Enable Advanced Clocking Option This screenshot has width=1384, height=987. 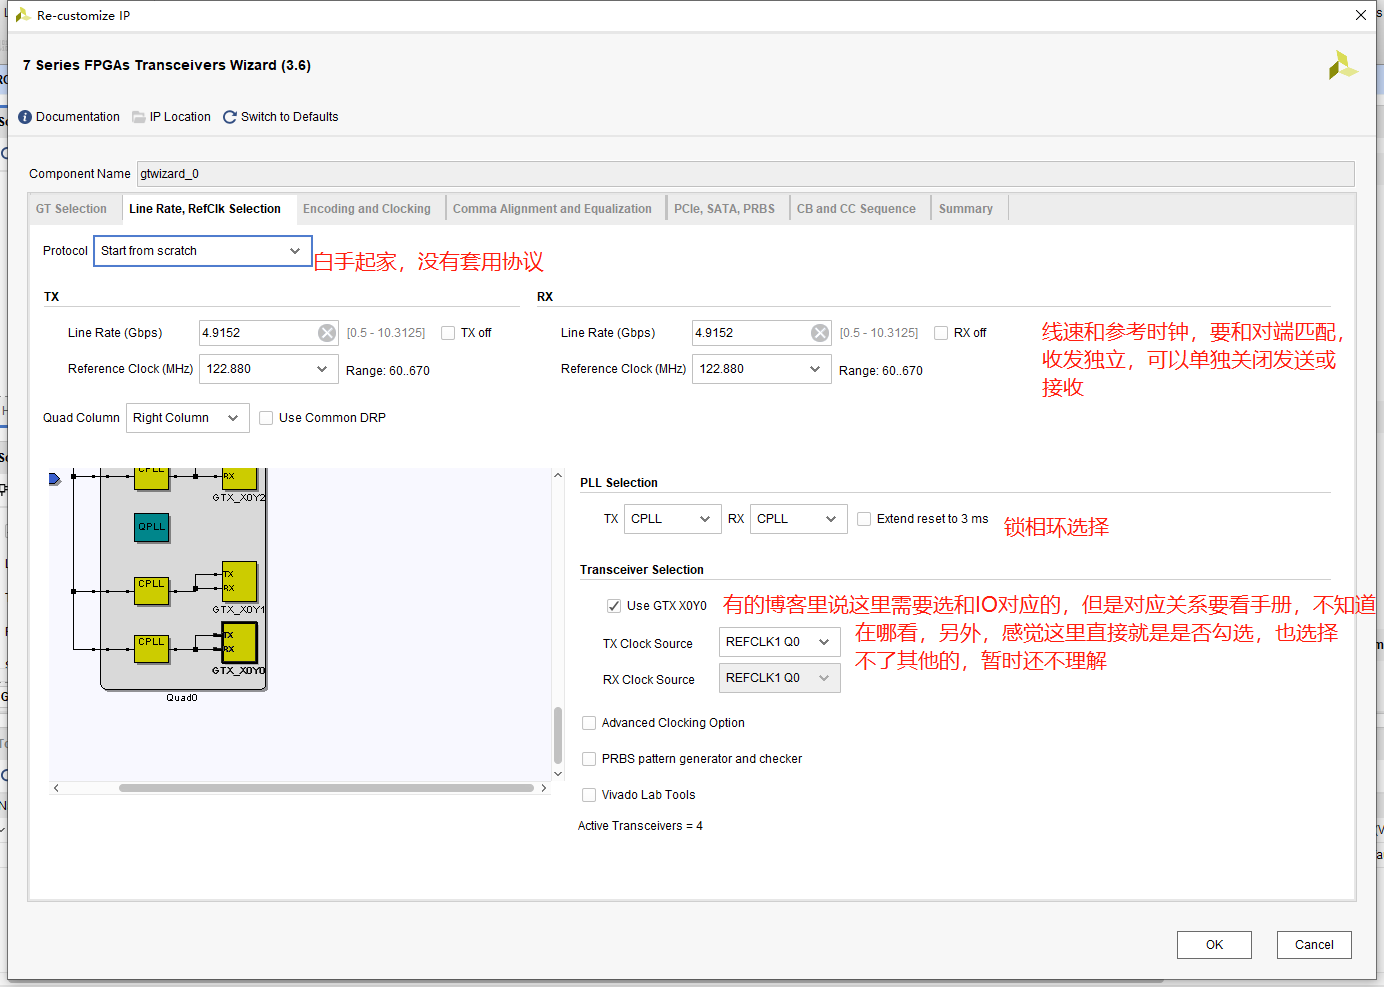(x=589, y=723)
